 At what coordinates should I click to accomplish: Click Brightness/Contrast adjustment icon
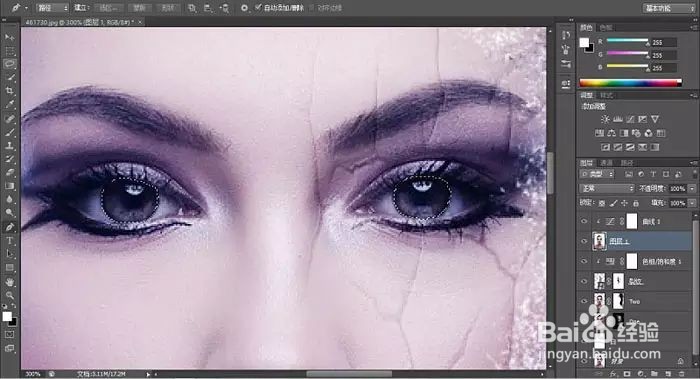605,119
